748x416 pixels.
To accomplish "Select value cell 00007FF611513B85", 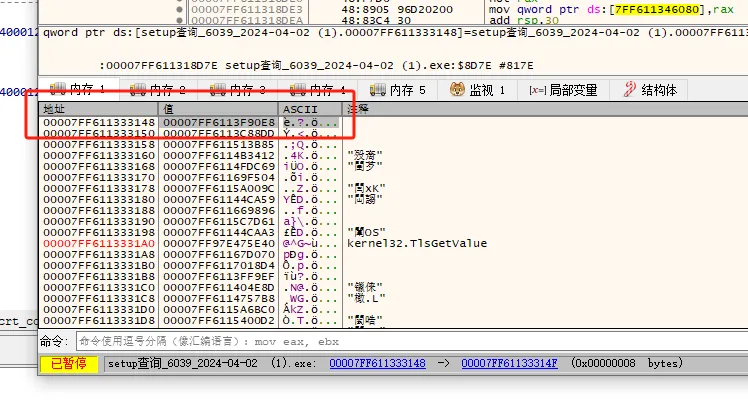I will pyautogui.click(x=219, y=145).
